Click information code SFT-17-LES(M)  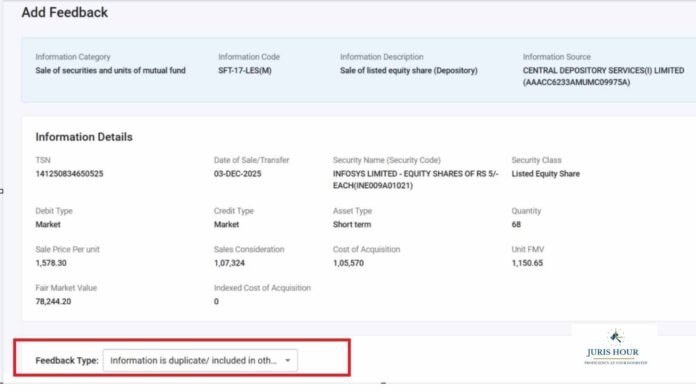tap(245, 70)
